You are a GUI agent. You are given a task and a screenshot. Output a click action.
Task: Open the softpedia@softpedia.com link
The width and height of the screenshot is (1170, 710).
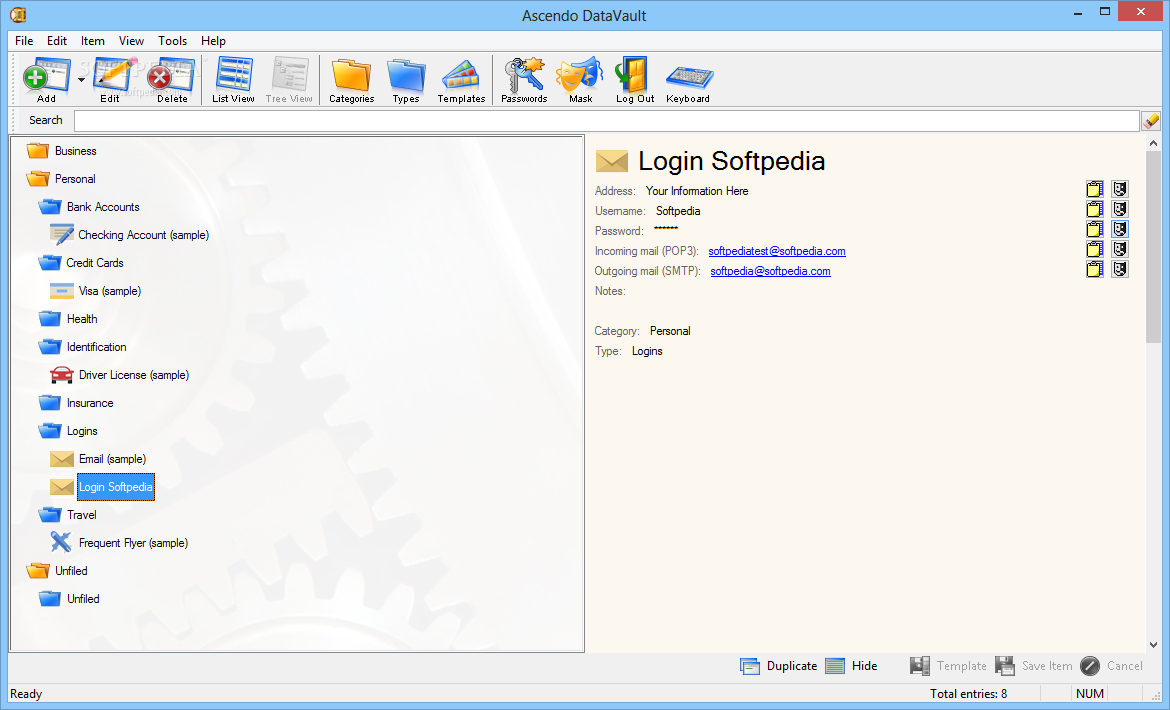[x=770, y=271]
